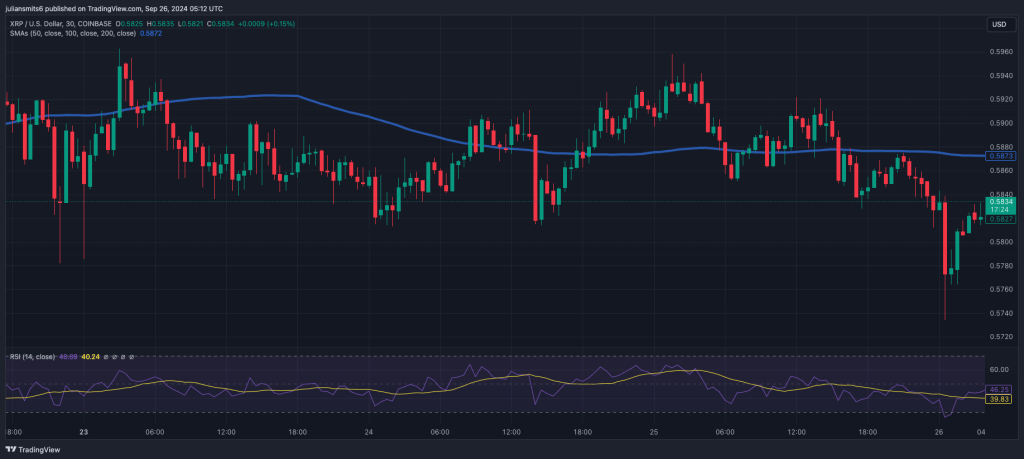Click the date label 26 on time axis
Viewport: 1024px width, 459px height.
[938, 432]
